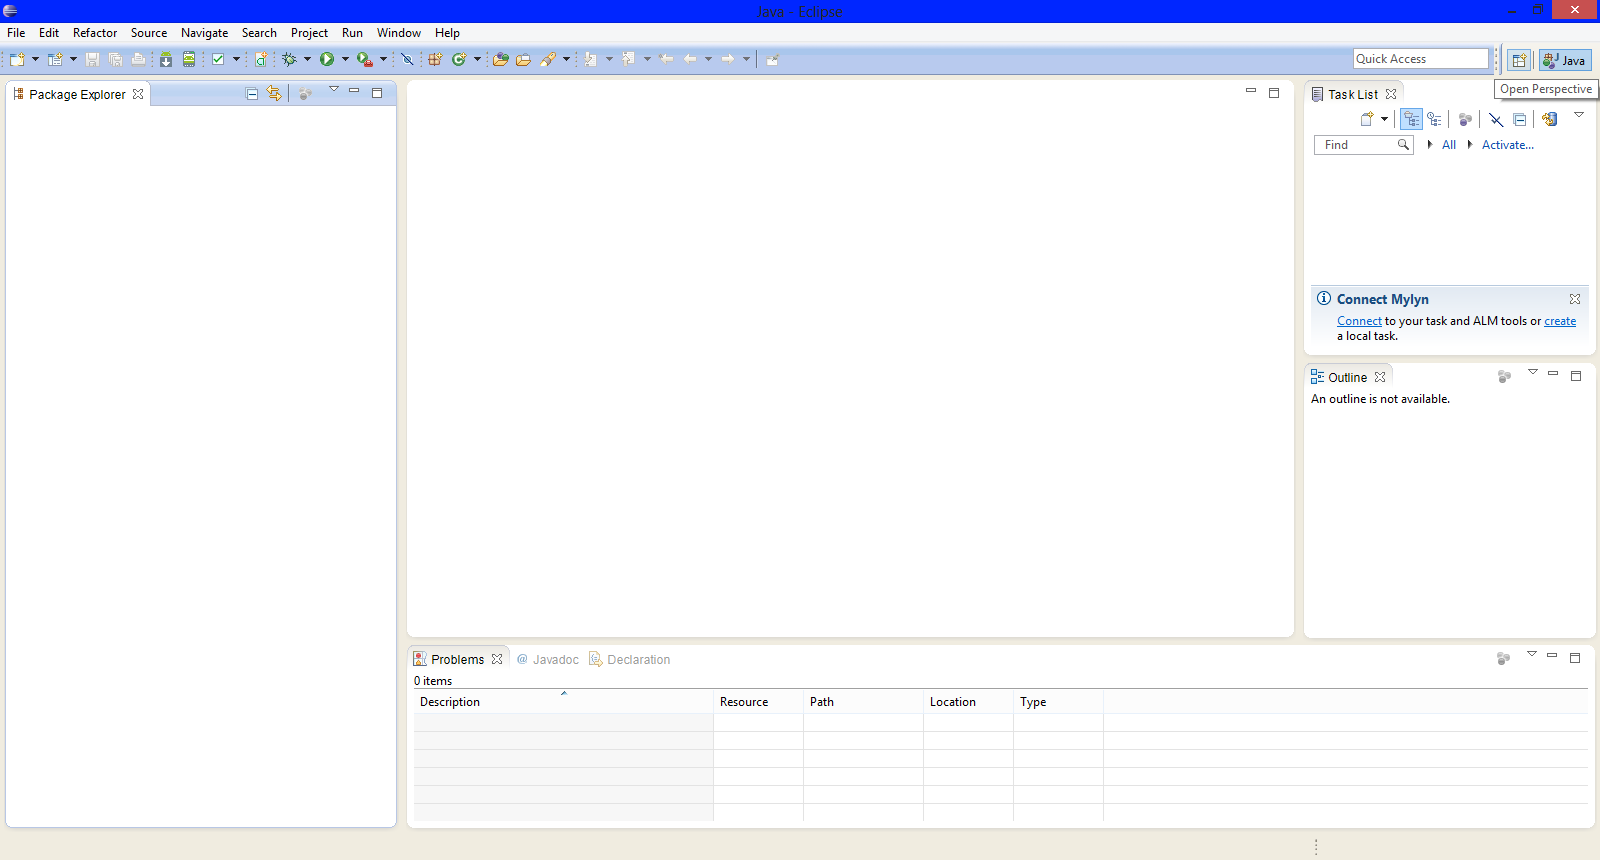Toggle Scheduled view in Task List
This screenshot has width=1600, height=860.
tap(1435, 119)
